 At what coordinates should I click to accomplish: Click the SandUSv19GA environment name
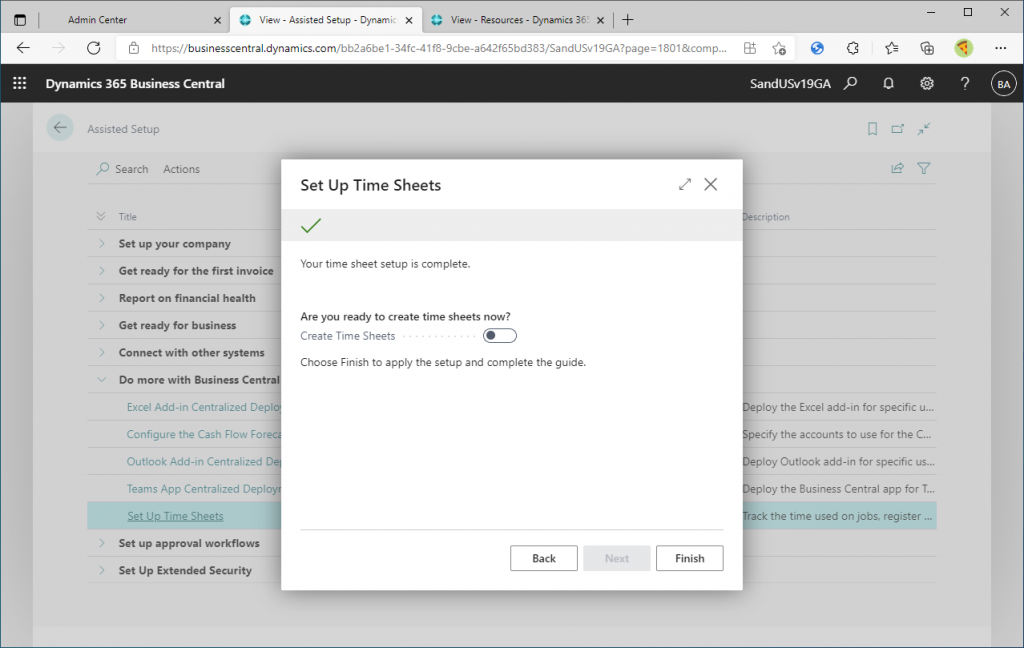coord(790,84)
